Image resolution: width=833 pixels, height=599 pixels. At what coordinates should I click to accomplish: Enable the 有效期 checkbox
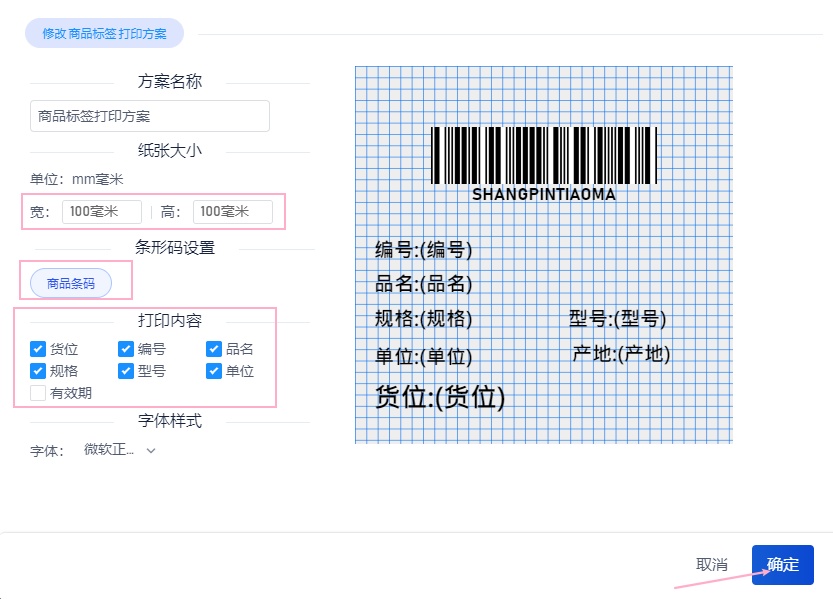coord(38,393)
